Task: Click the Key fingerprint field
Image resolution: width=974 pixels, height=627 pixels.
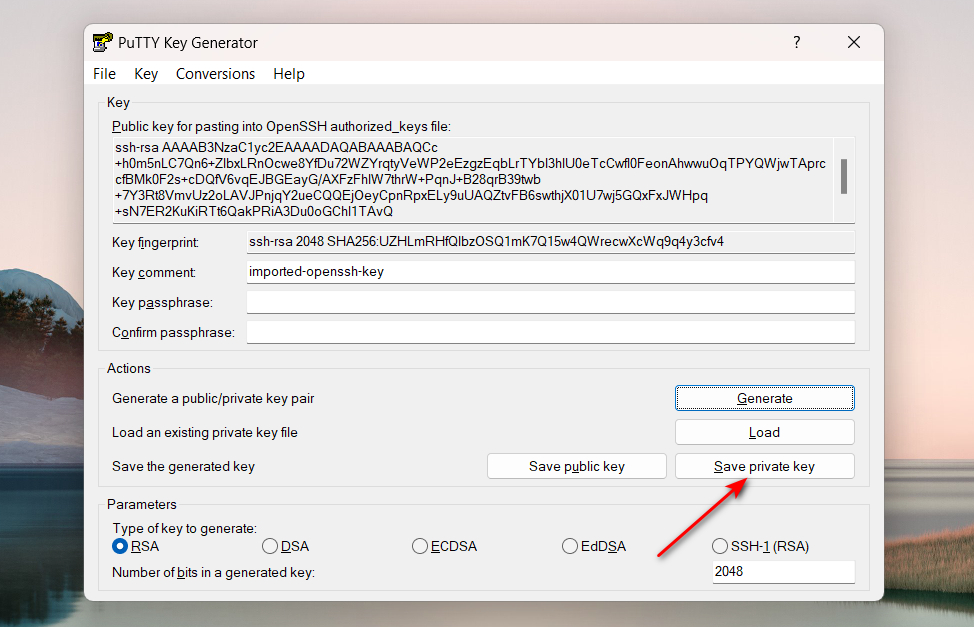Action: click(550, 242)
